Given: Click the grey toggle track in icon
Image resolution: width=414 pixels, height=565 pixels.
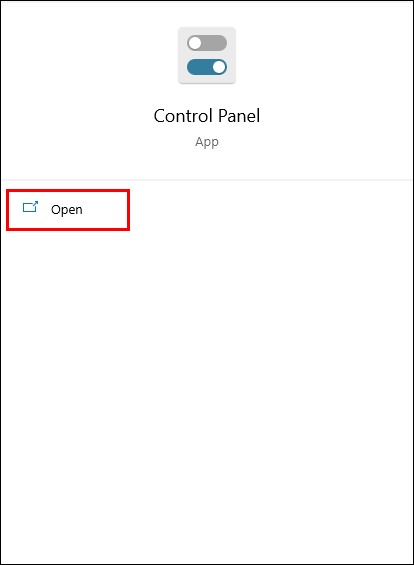Looking at the screenshot, I should pos(207,43).
